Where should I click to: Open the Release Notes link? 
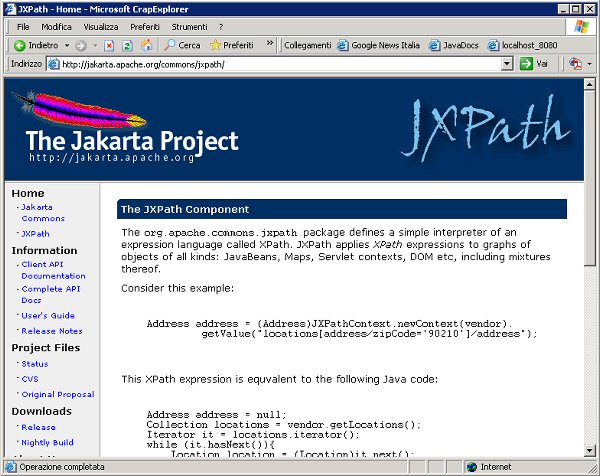(x=52, y=331)
